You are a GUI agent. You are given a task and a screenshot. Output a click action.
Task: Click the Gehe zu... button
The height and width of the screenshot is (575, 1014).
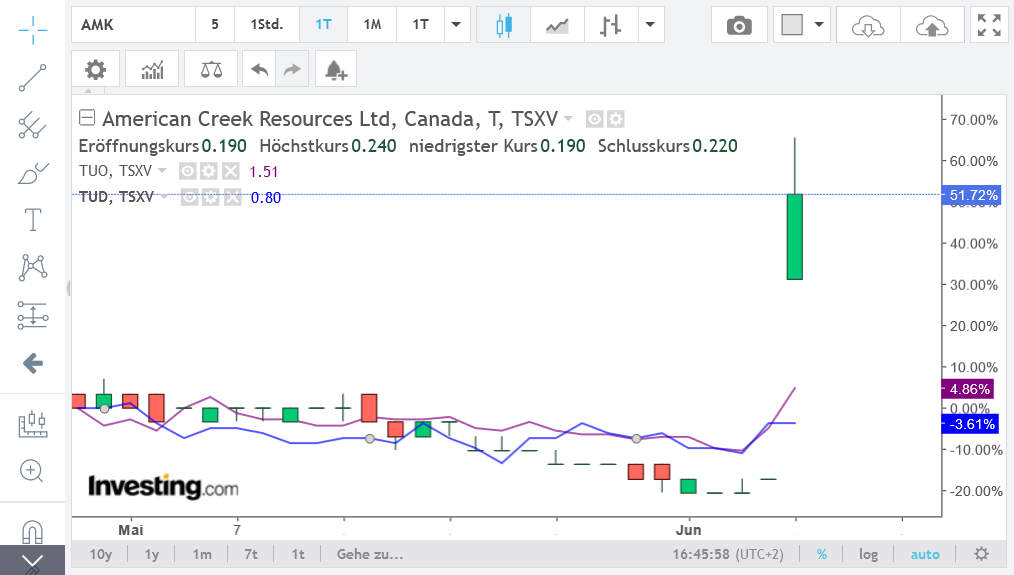pyautogui.click(x=370, y=554)
